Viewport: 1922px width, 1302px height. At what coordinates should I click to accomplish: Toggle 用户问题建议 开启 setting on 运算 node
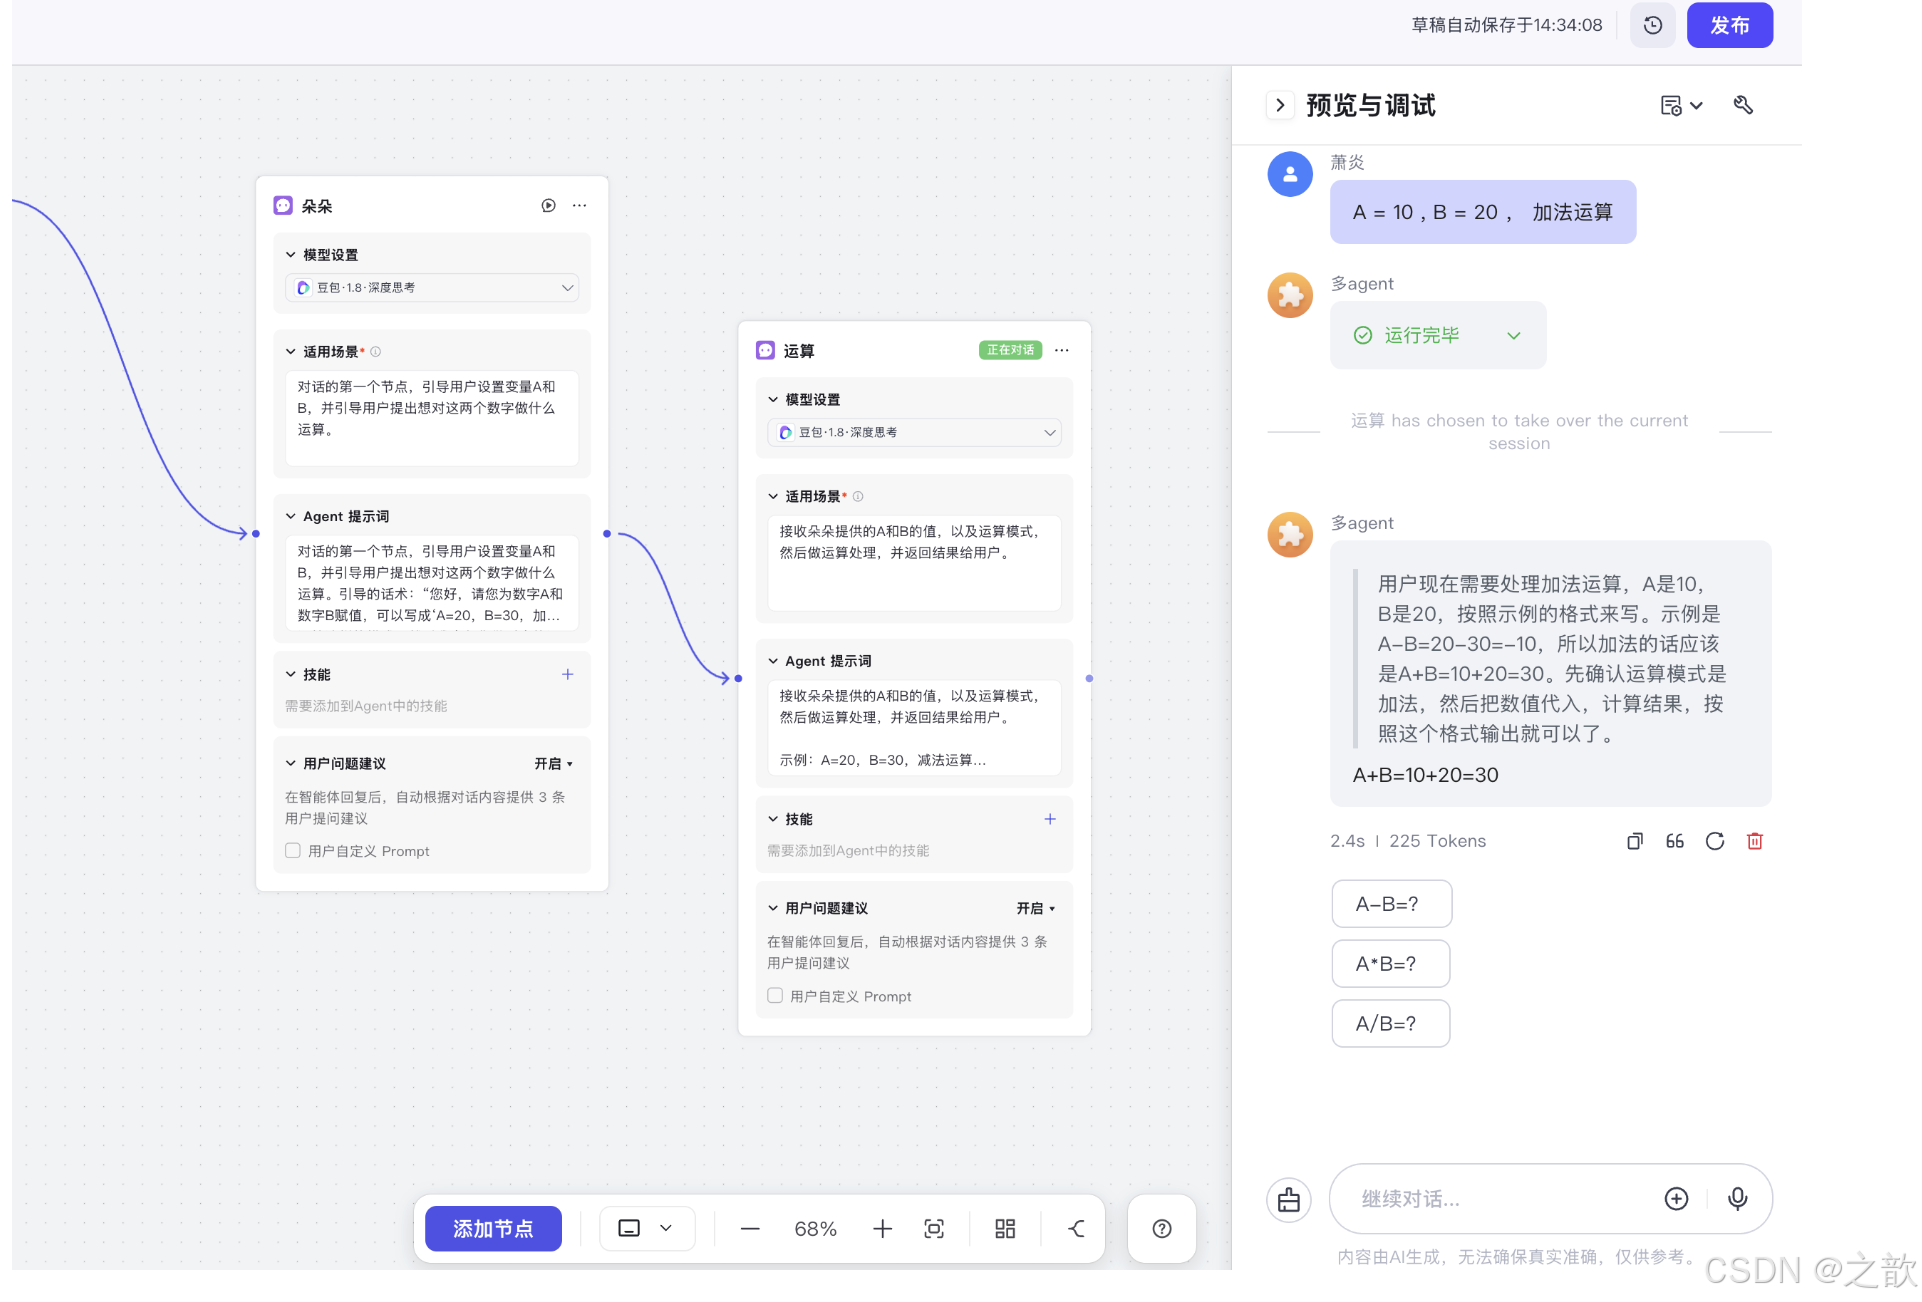point(1036,908)
